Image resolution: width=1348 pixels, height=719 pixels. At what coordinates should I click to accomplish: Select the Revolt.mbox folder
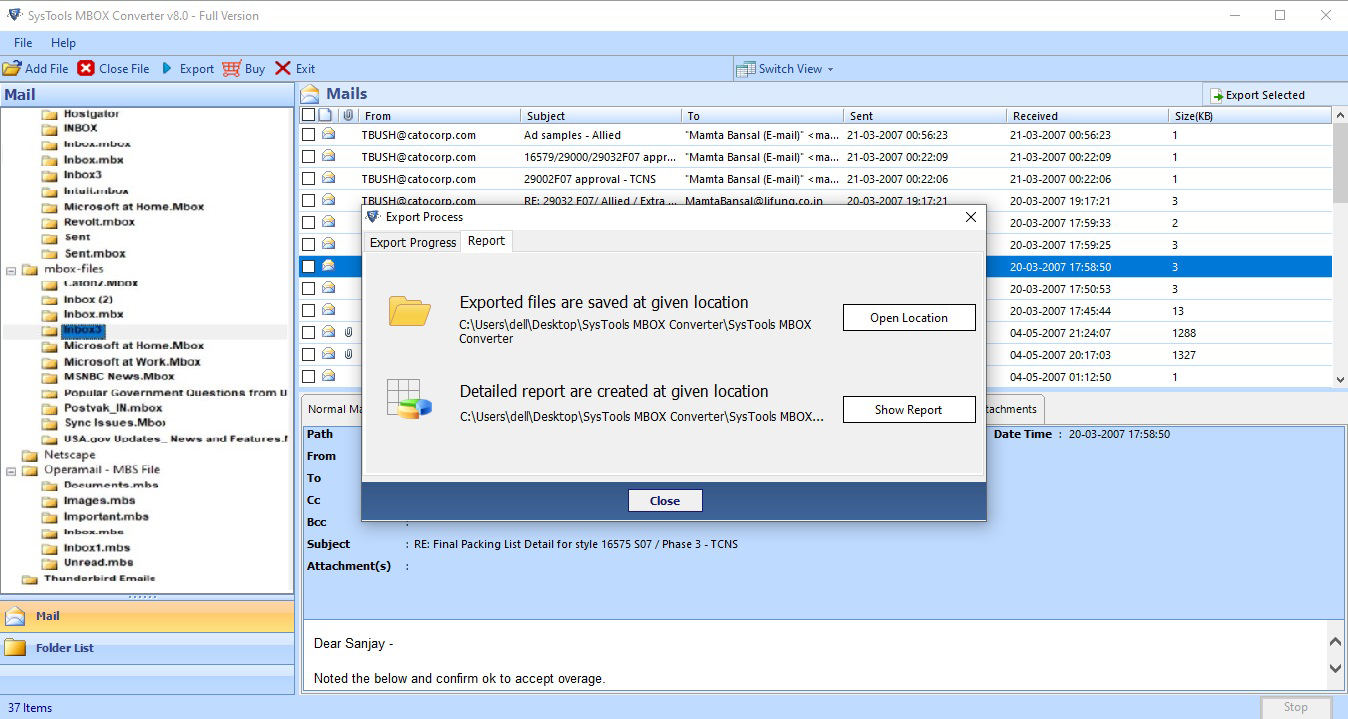[99, 222]
